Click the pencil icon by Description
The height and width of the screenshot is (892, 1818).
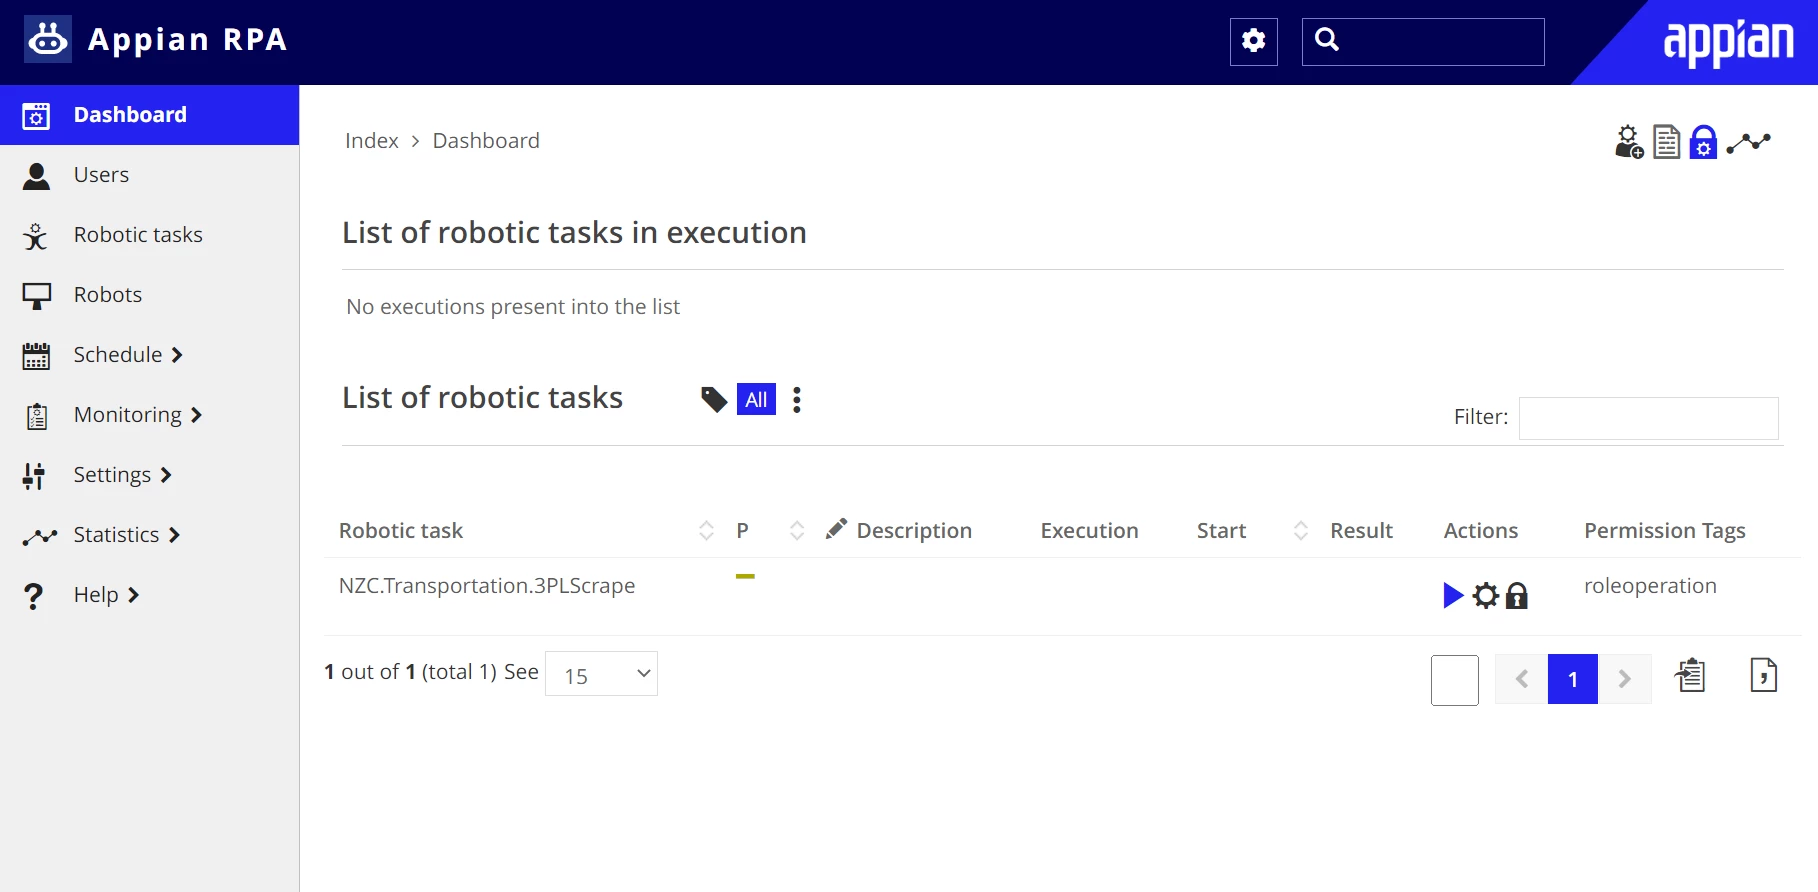836,529
